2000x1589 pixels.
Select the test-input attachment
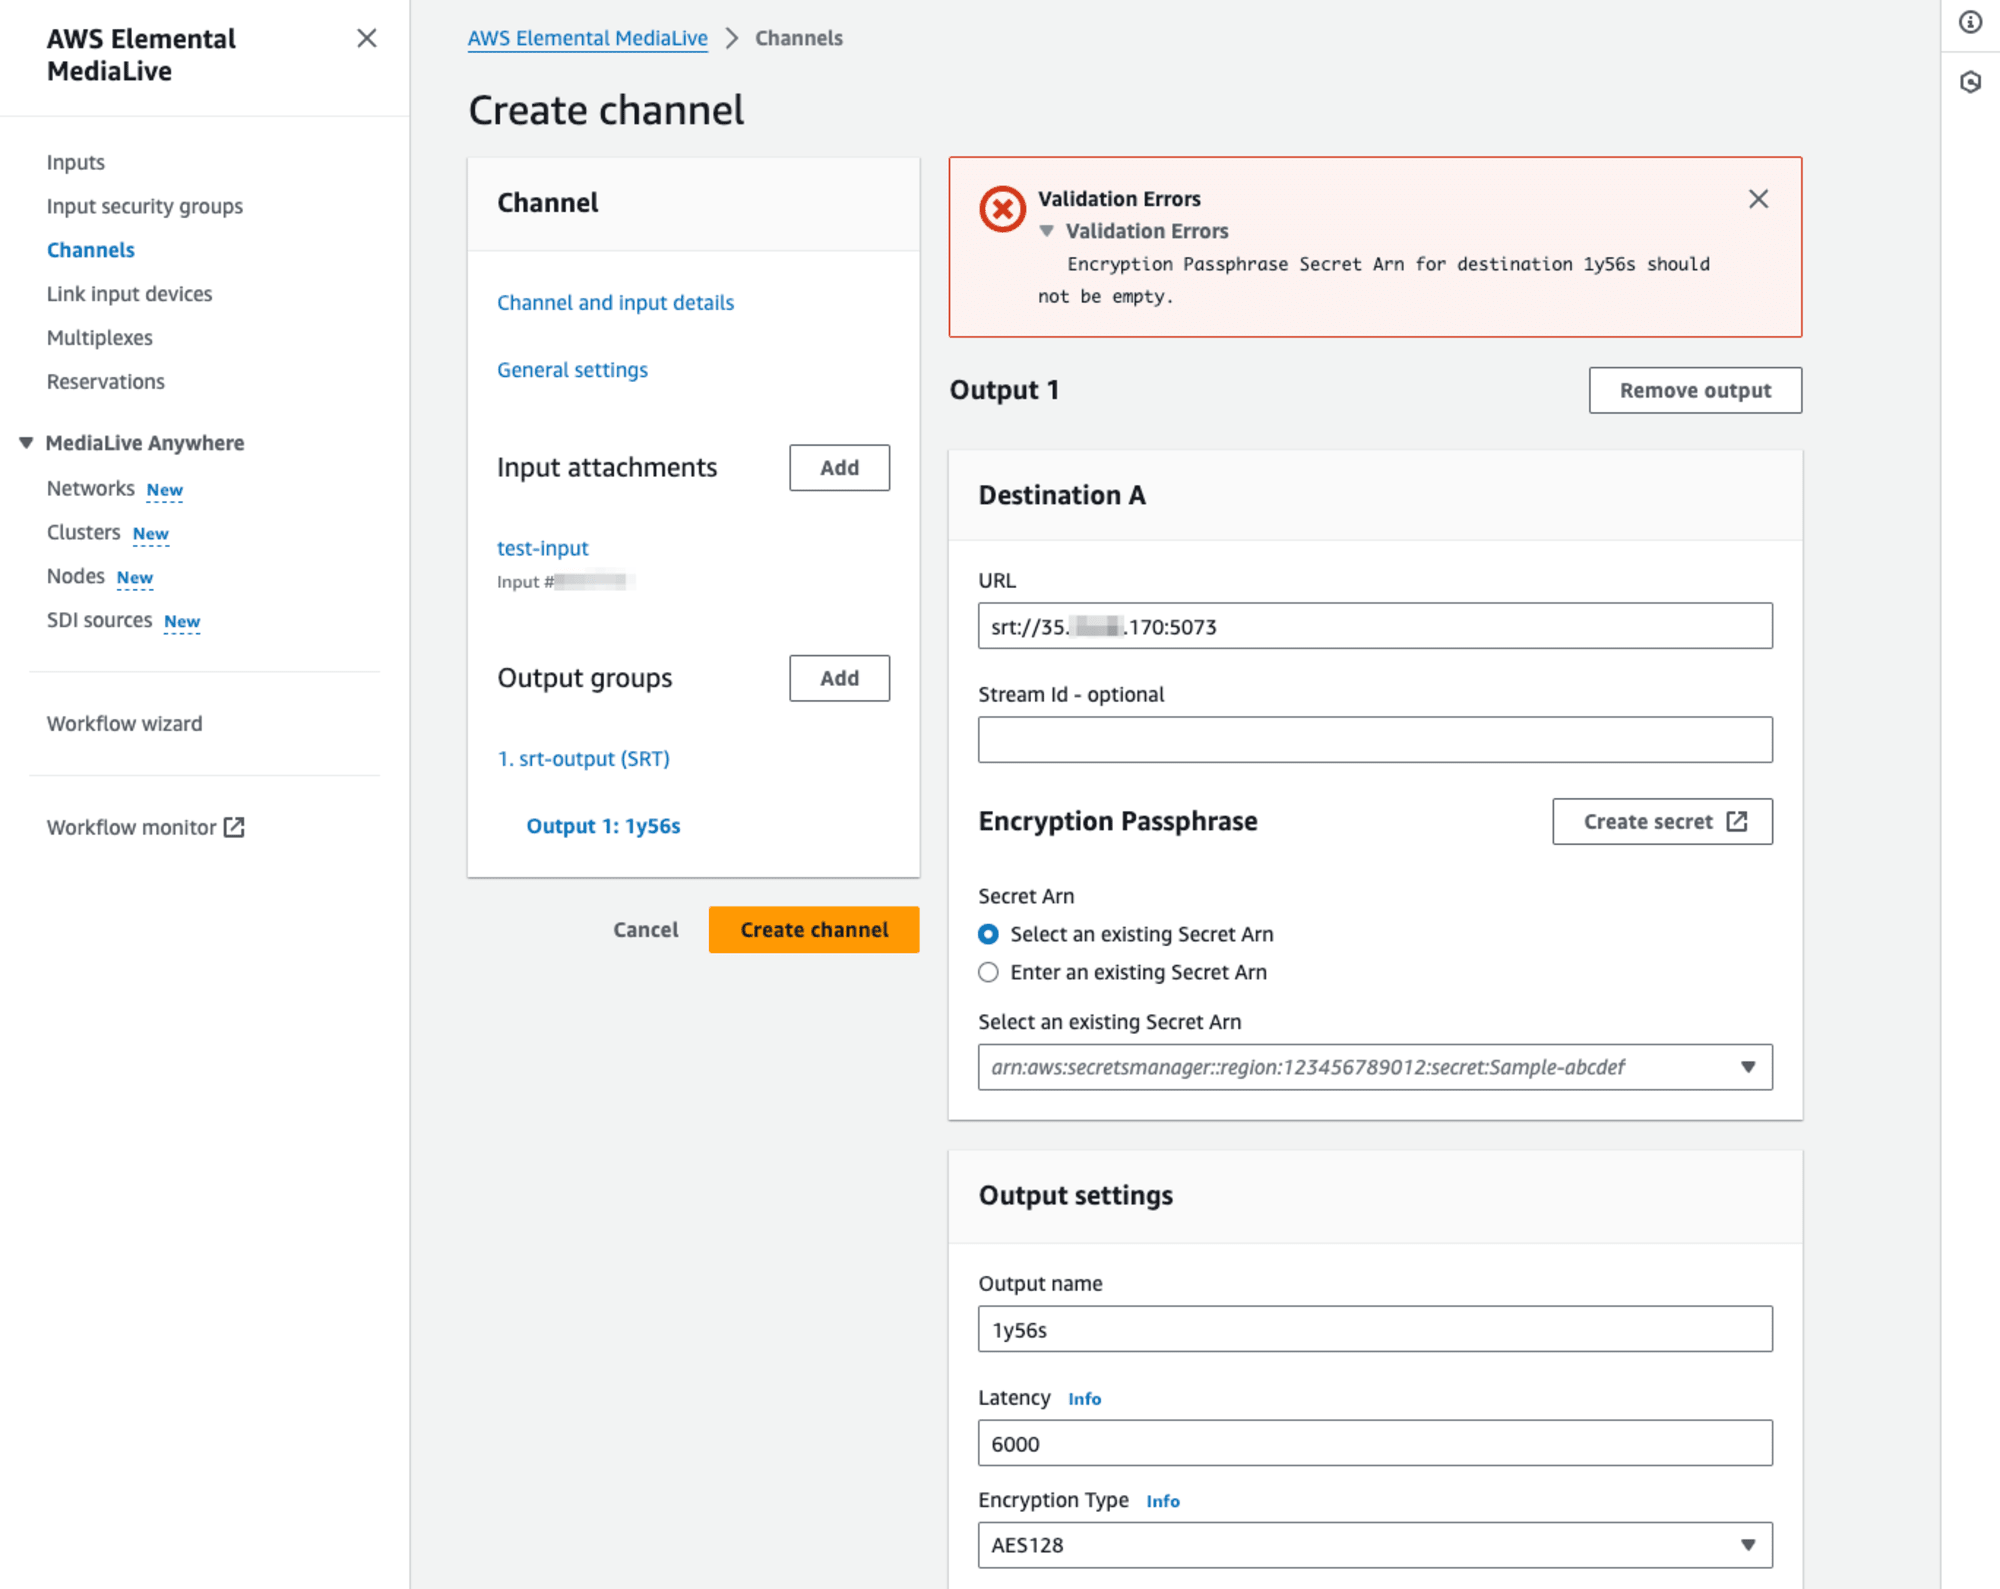click(543, 548)
